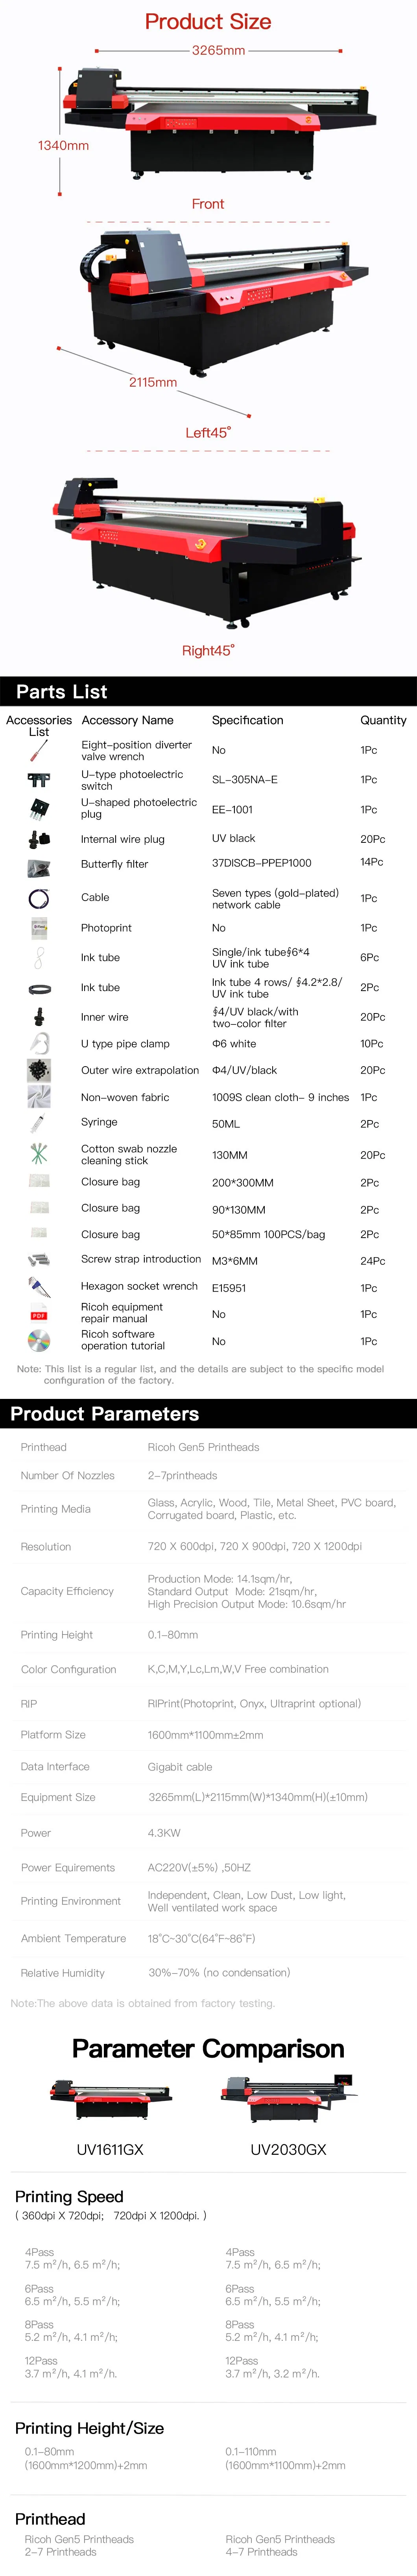Click the Parameter Comparison heading
Screen dimensions: 417x2576
click(x=208, y=2049)
